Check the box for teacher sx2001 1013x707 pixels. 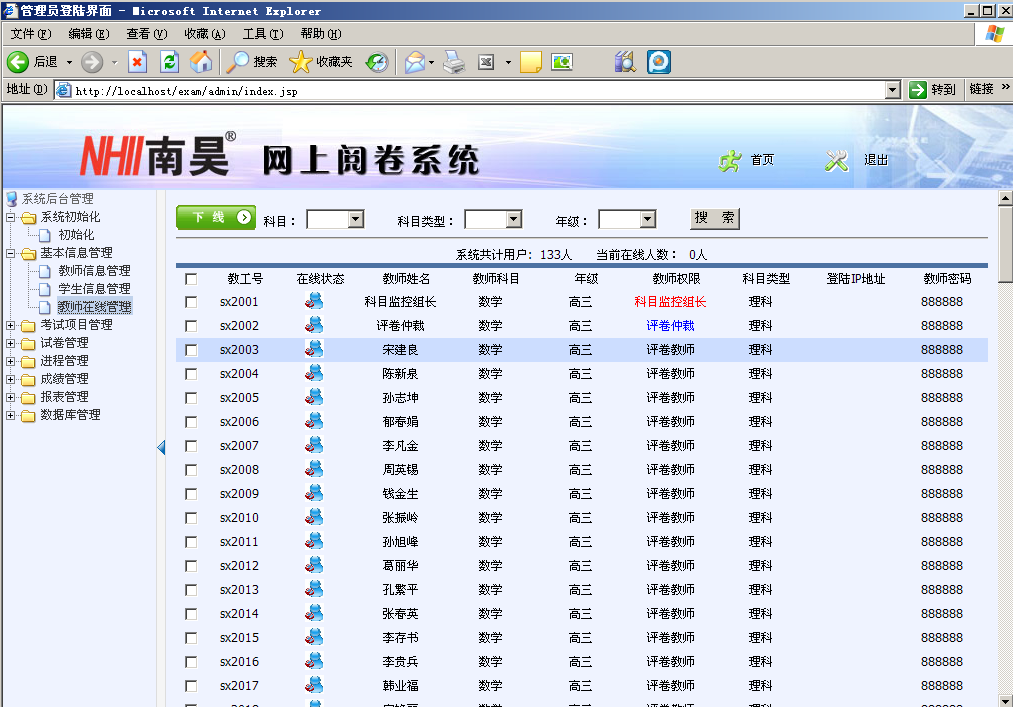pyautogui.click(x=191, y=302)
